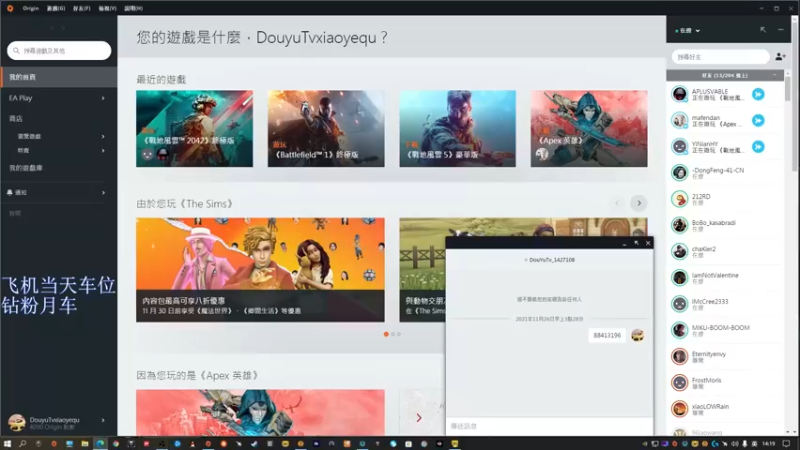800x450 pixels.
Task: Expand the 特賣 chevron under store
Action: (103, 151)
